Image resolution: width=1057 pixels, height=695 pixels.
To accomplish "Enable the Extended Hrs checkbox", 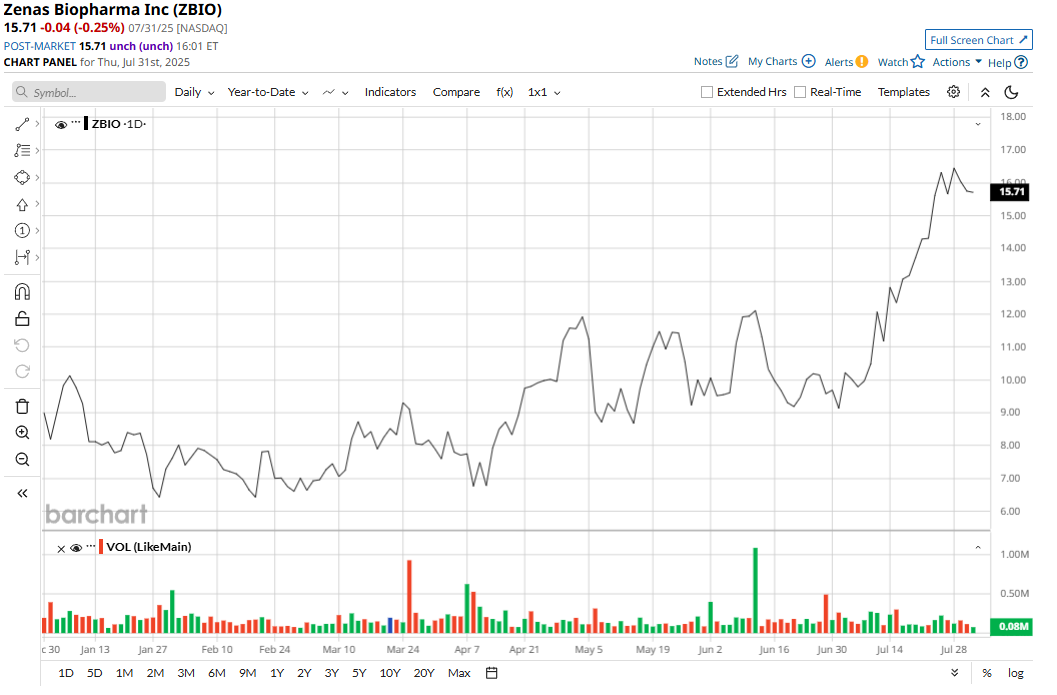I will coord(706,92).
